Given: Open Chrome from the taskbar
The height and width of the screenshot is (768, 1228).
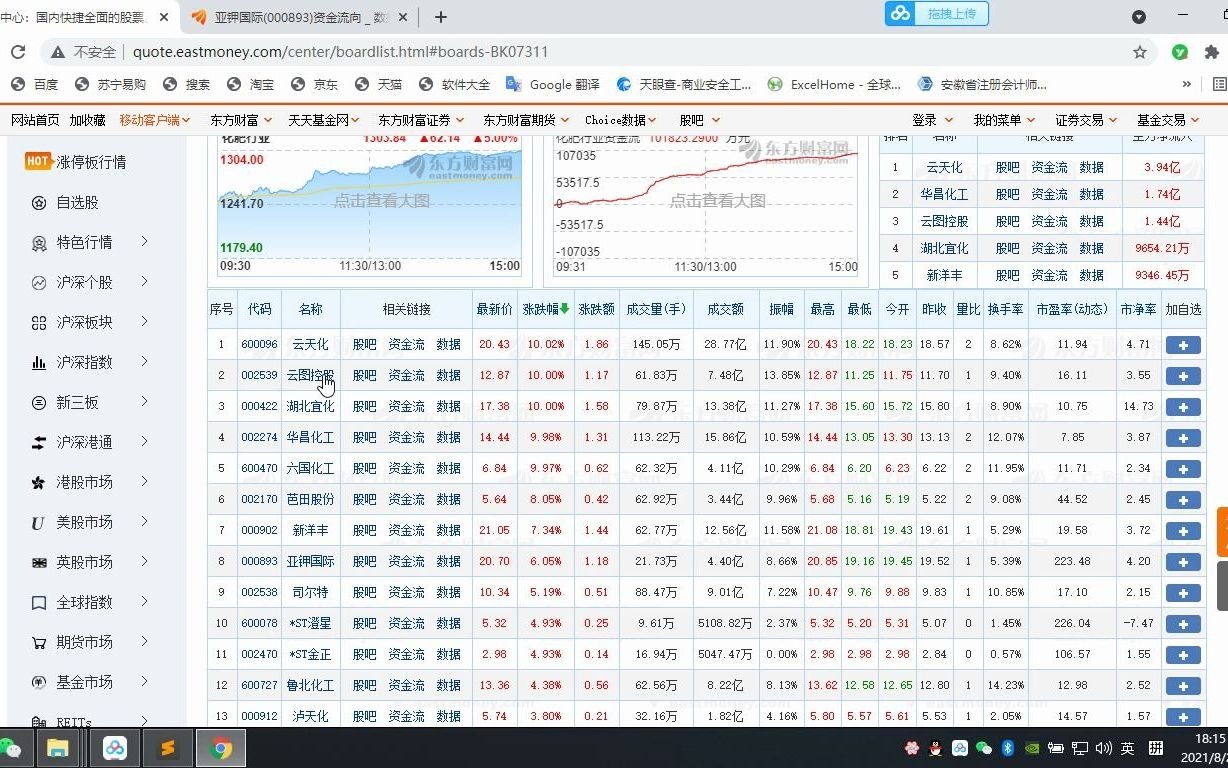Looking at the screenshot, I should [x=221, y=748].
